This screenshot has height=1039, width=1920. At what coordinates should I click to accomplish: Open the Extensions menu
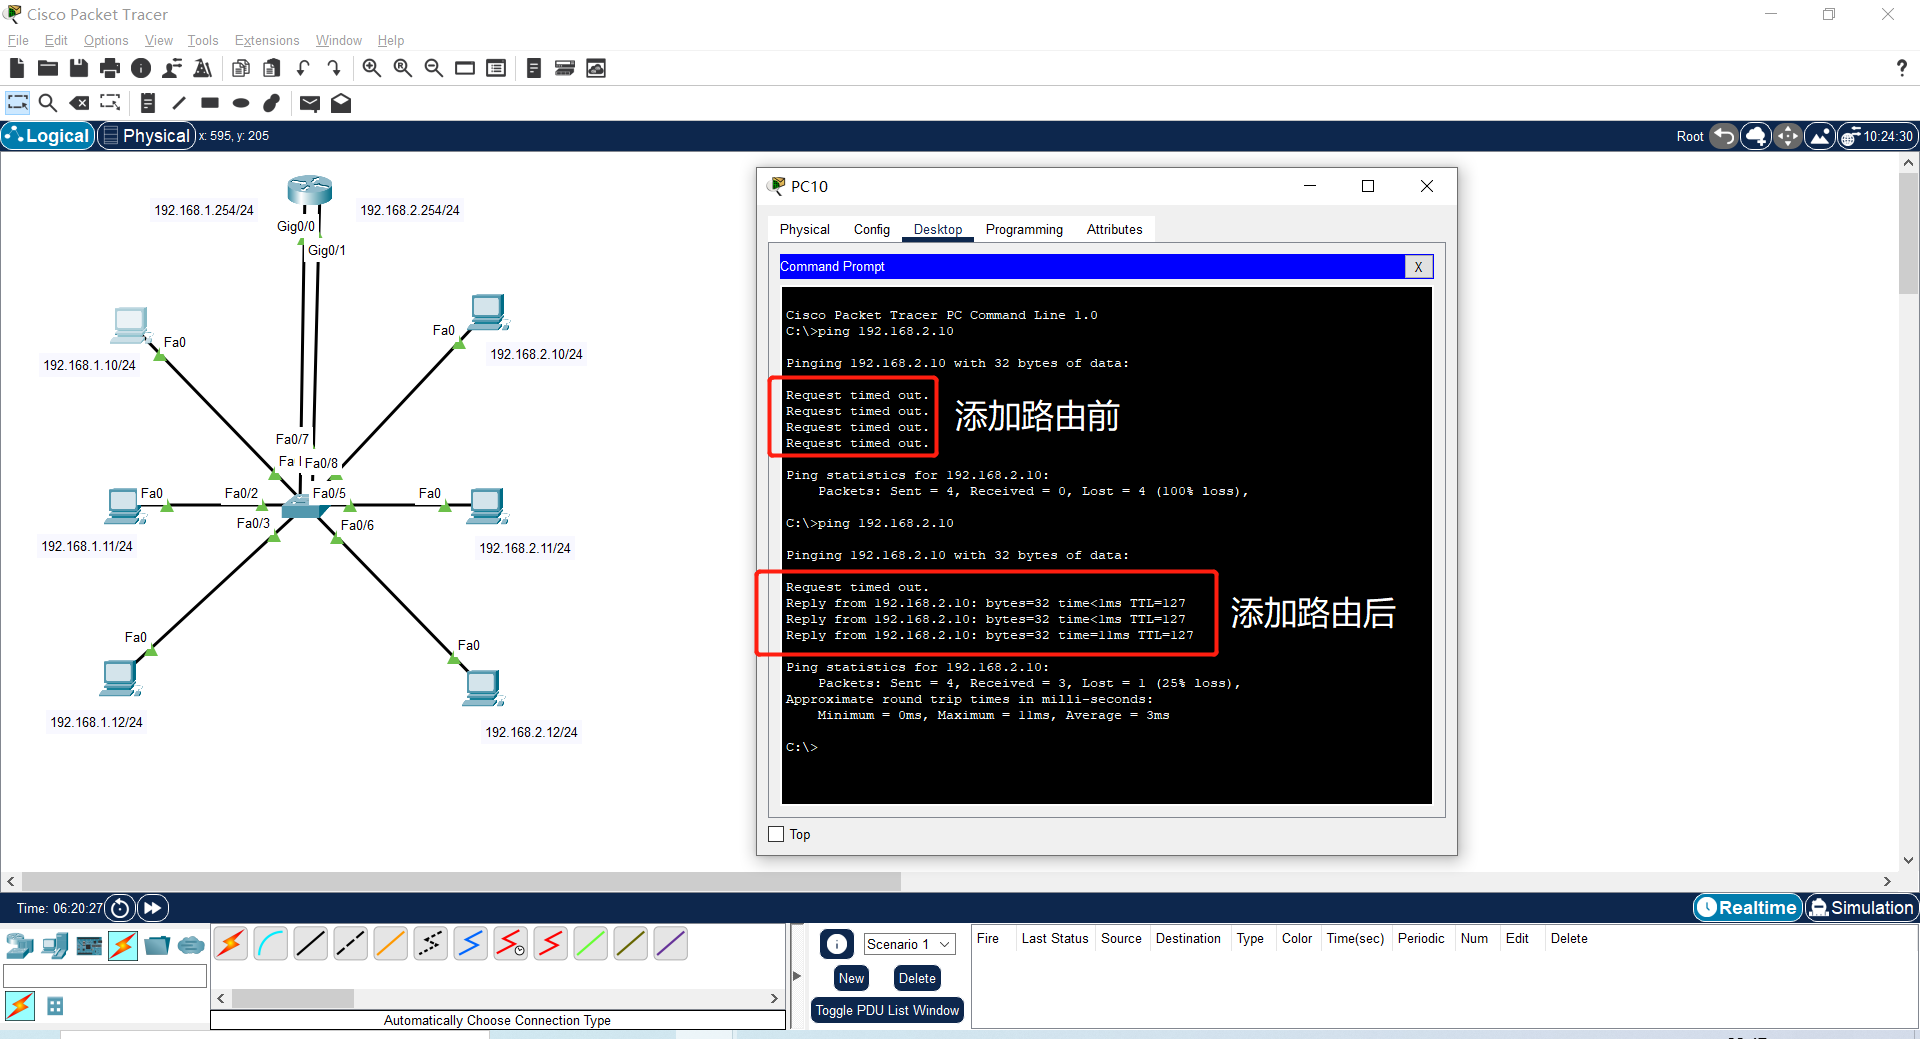point(267,40)
